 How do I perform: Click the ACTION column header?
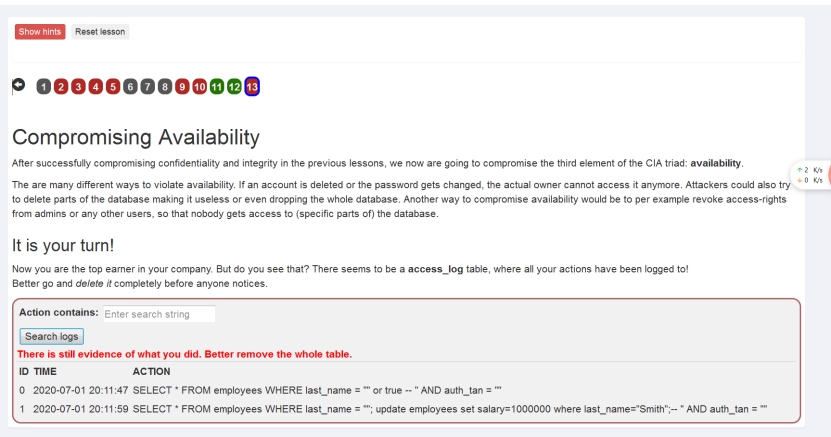pyautogui.click(x=152, y=372)
